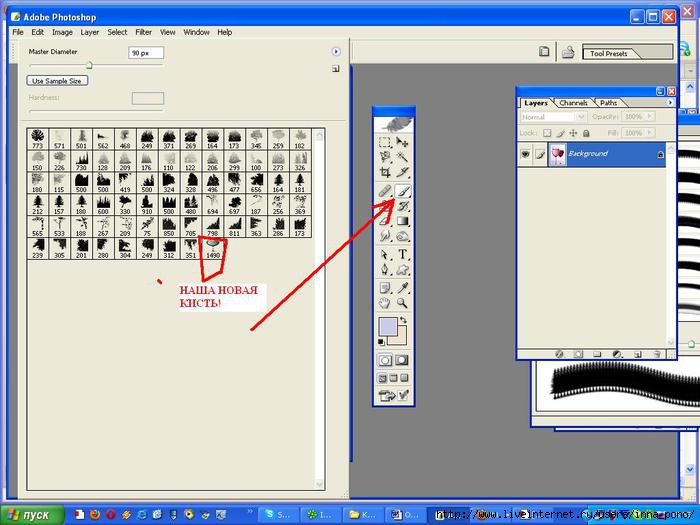700x525 pixels.
Task: Select the Magic Wand tool
Action: (402, 157)
